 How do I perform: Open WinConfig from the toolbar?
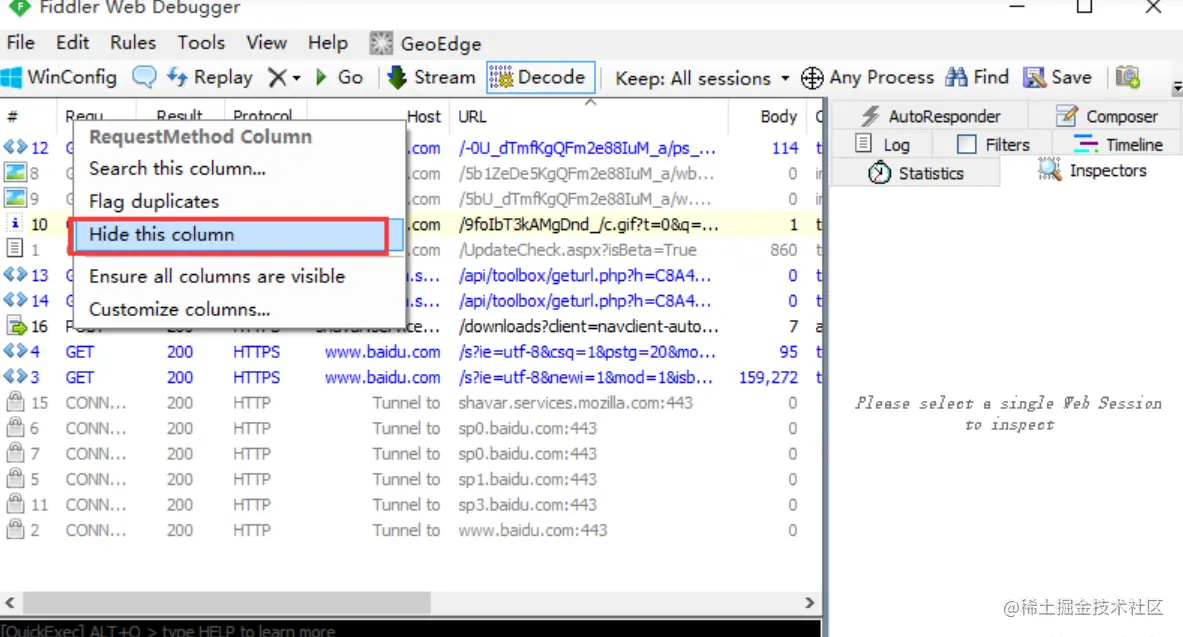coord(59,77)
